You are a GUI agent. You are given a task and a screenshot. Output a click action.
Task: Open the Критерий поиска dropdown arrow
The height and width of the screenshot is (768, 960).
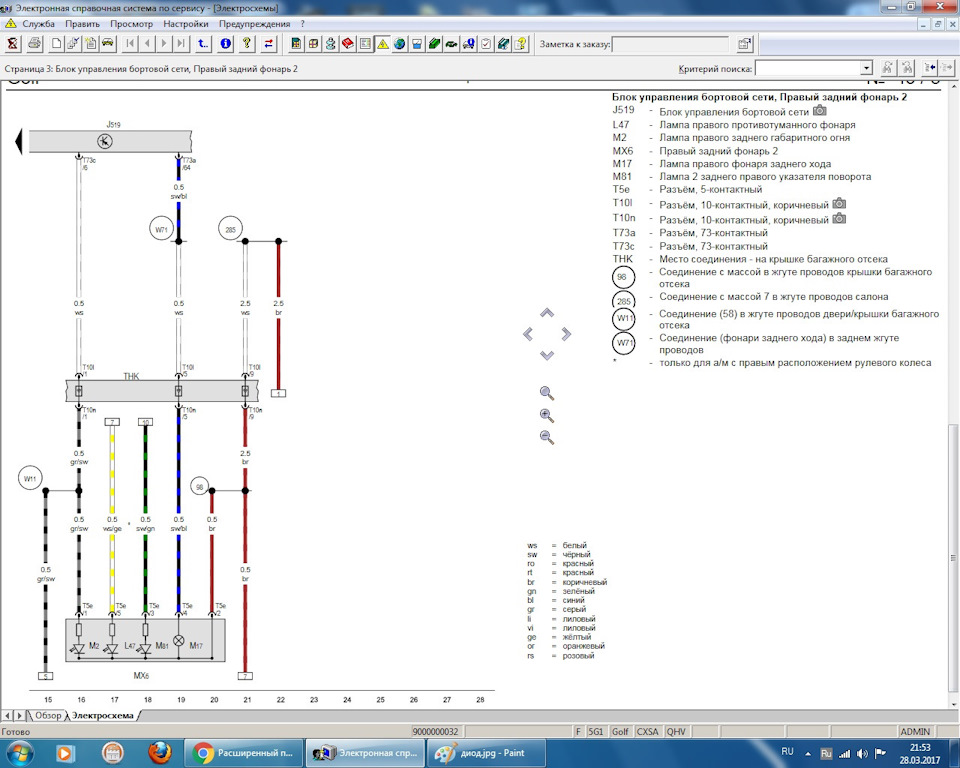click(x=866, y=68)
